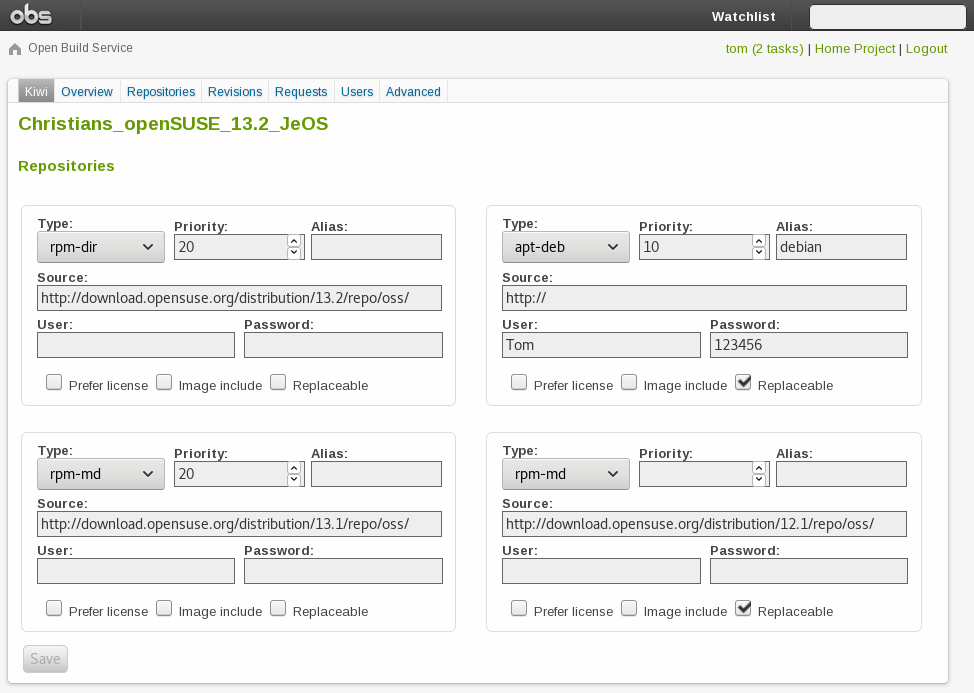Viewport: 974px width, 693px height.
Task: Increase priority for the 13.1 repo
Action: tap(294, 467)
